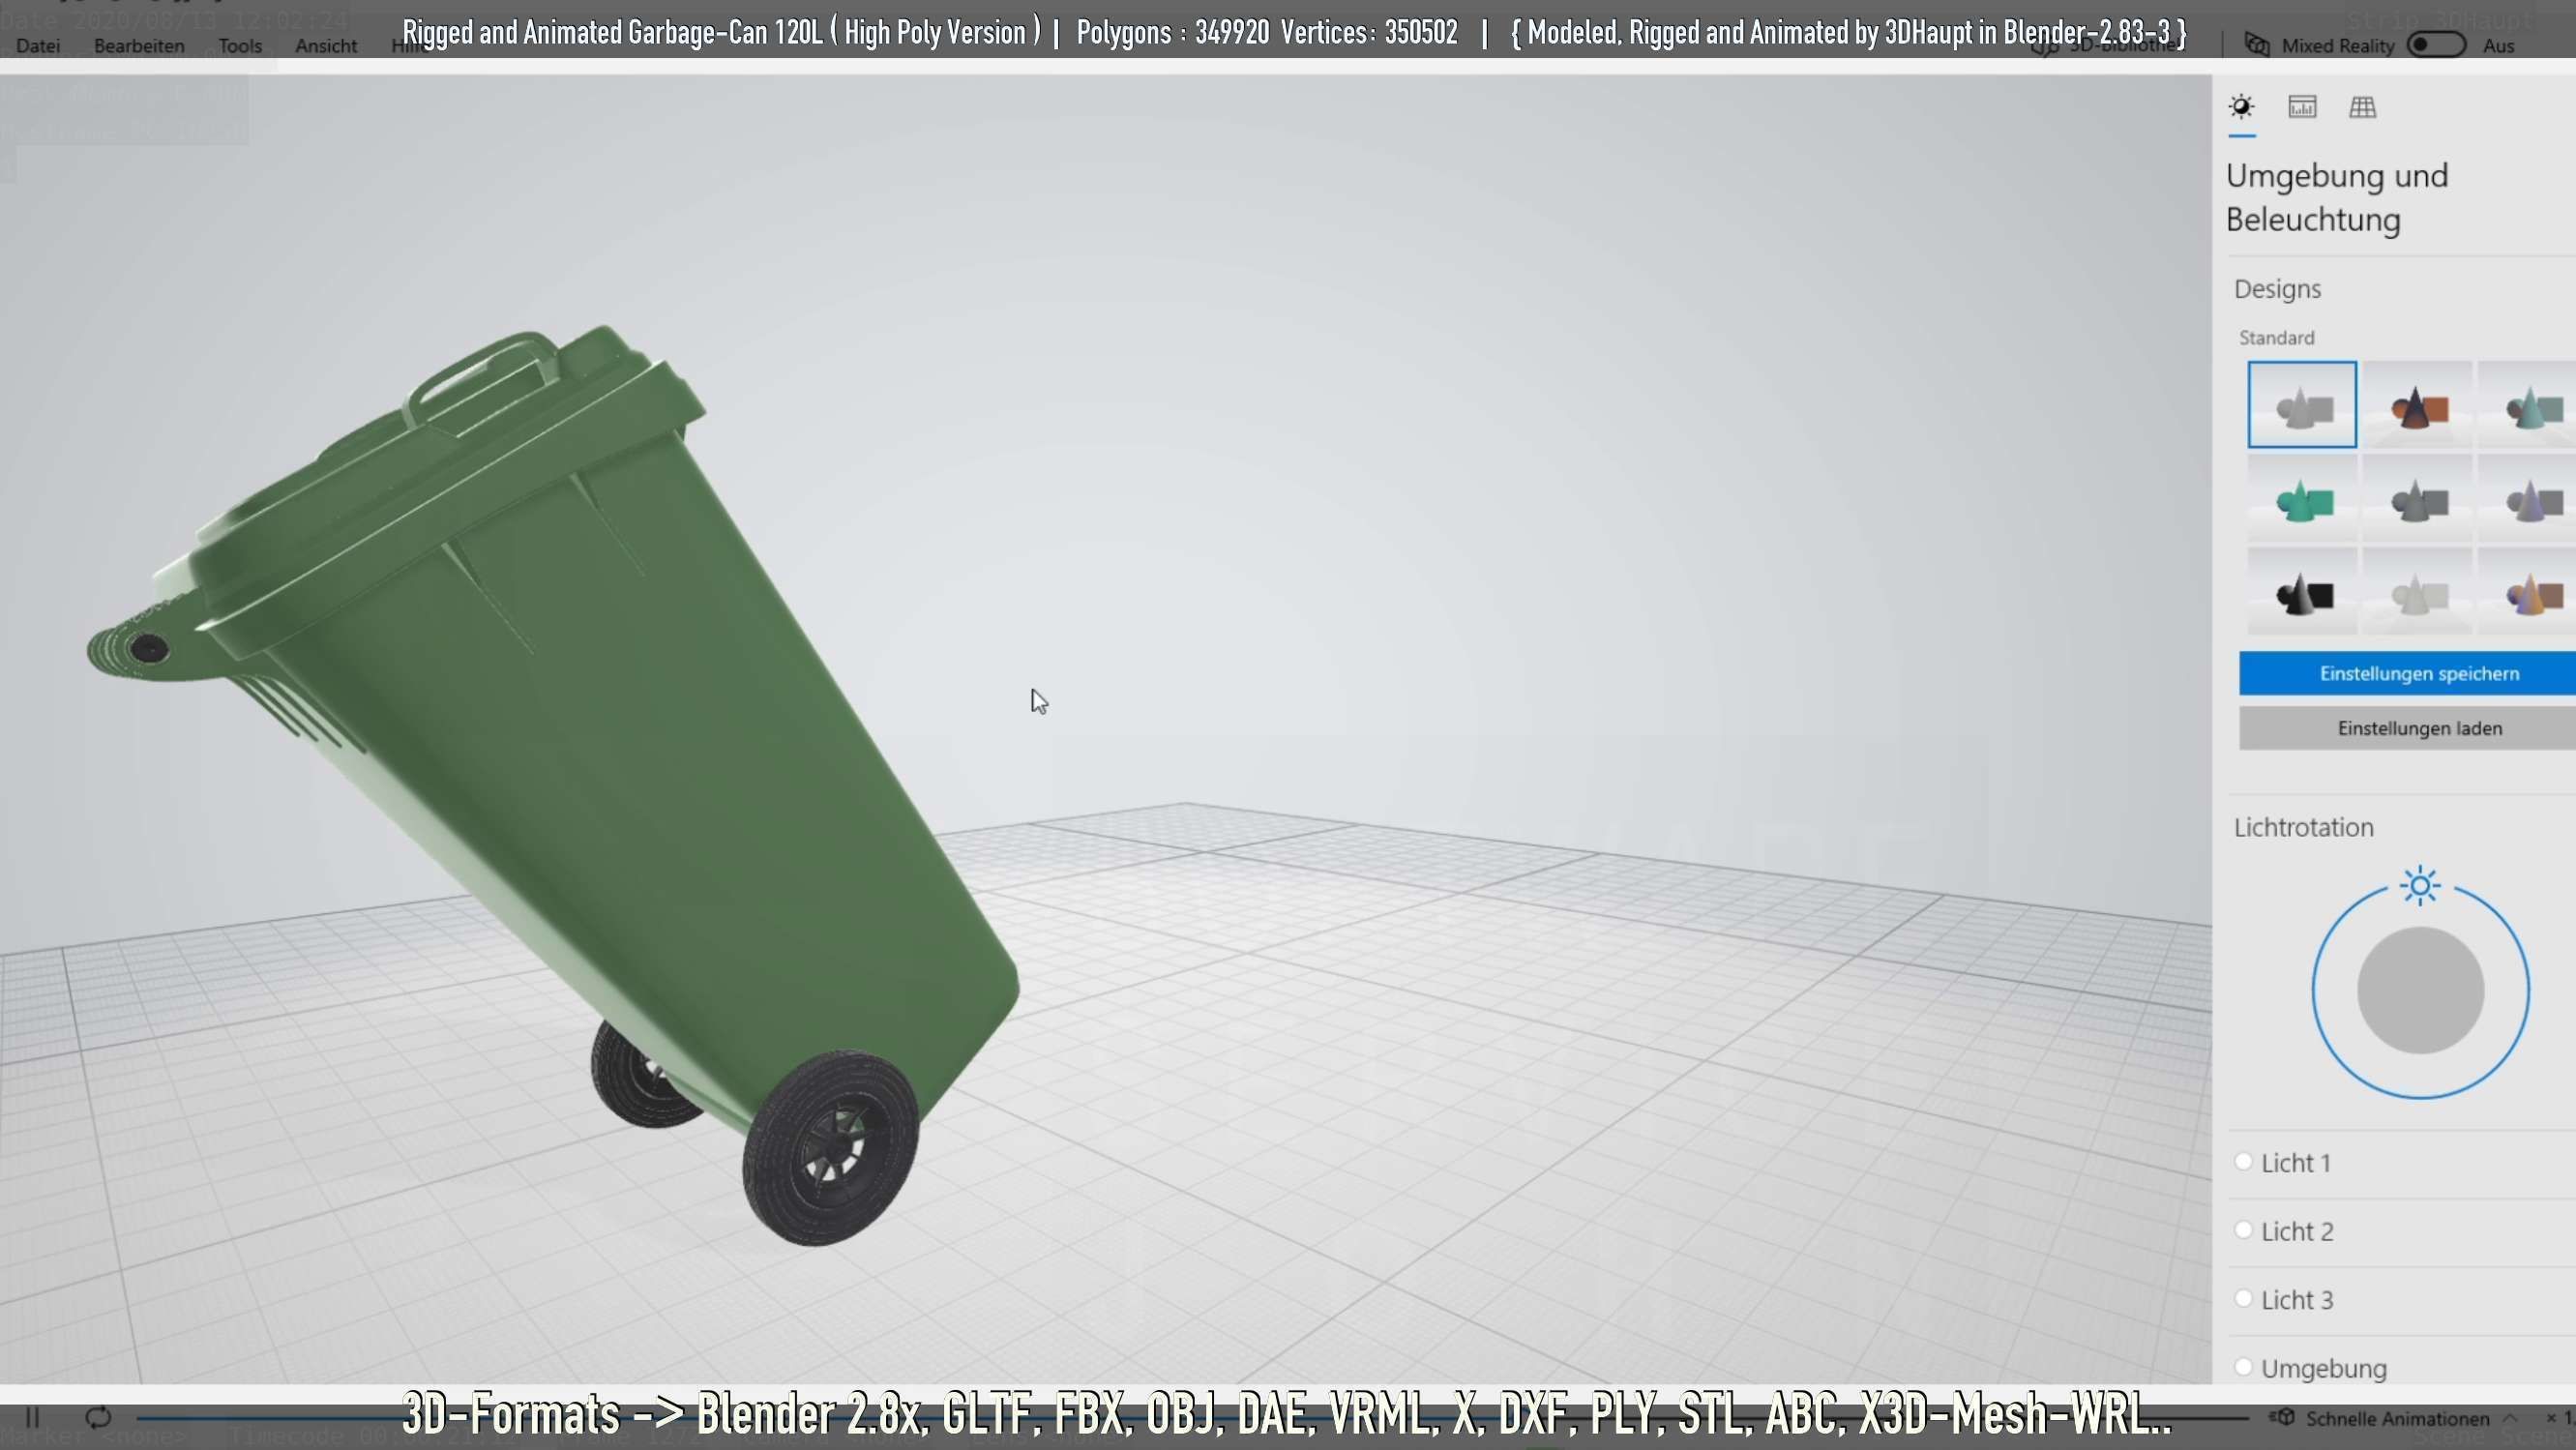Select the white faded design thumbnail
This screenshot has height=1450, width=2576.
pyautogui.click(x=2418, y=590)
